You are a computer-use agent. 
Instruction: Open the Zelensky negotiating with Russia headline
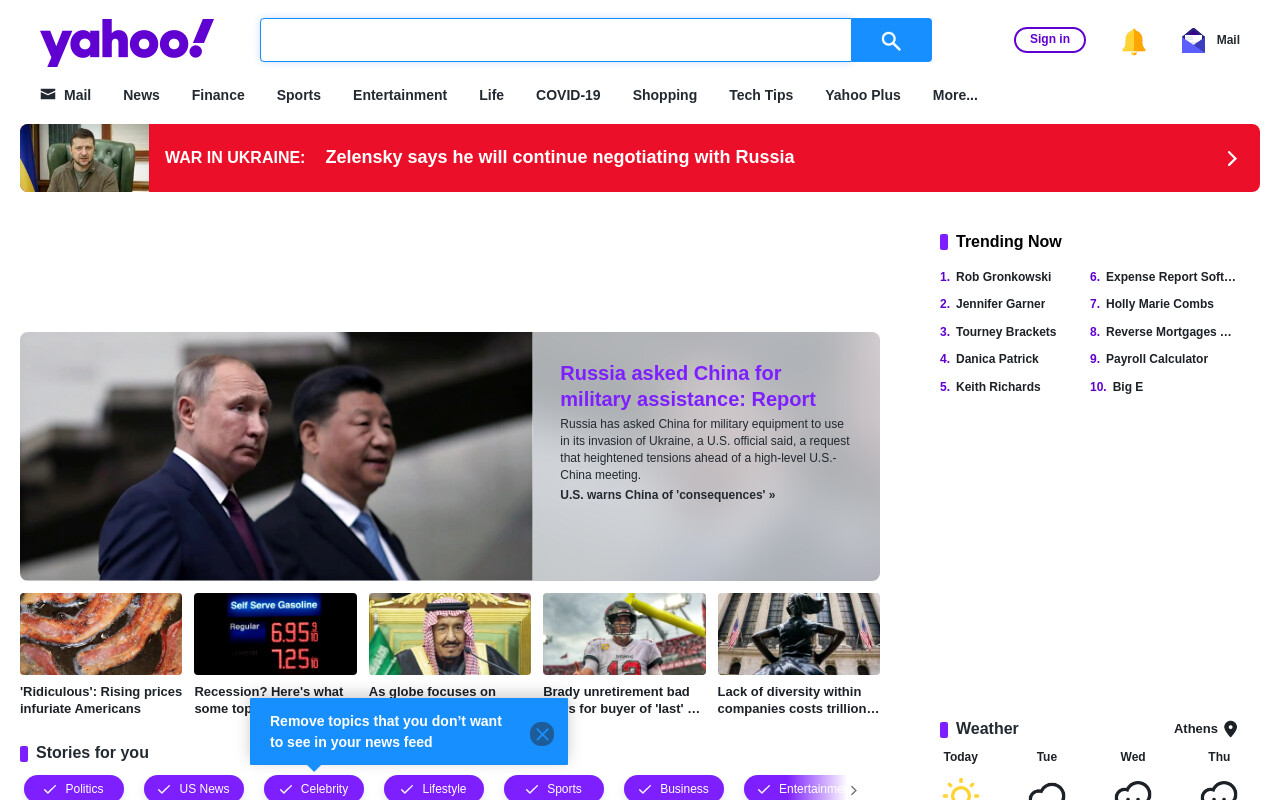pos(560,157)
